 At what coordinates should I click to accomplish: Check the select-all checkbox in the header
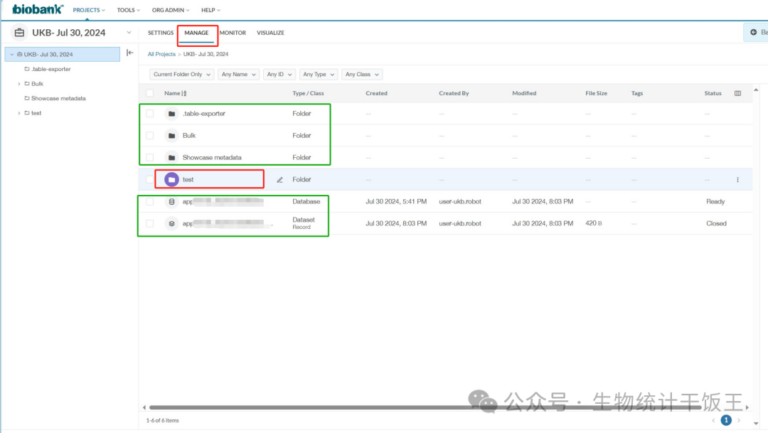click(150, 93)
